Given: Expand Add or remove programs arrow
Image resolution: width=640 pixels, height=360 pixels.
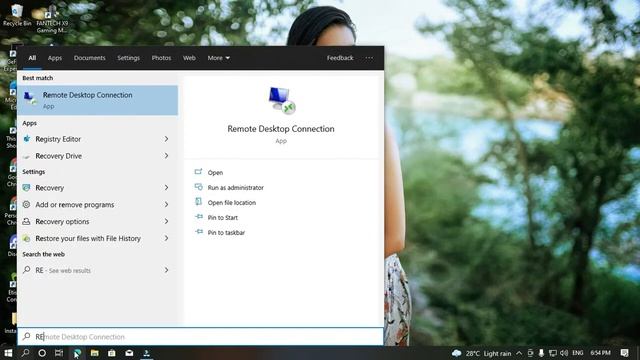Looking at the screenshot, I should tap(167, 204).
